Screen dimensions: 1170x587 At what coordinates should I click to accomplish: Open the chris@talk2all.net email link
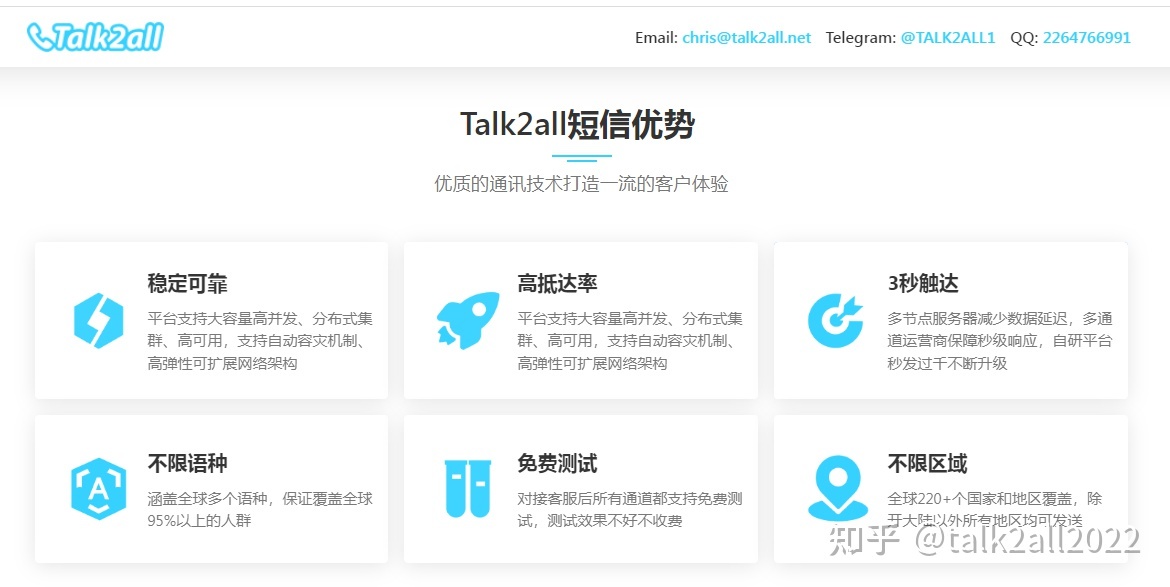click(746, 37)
